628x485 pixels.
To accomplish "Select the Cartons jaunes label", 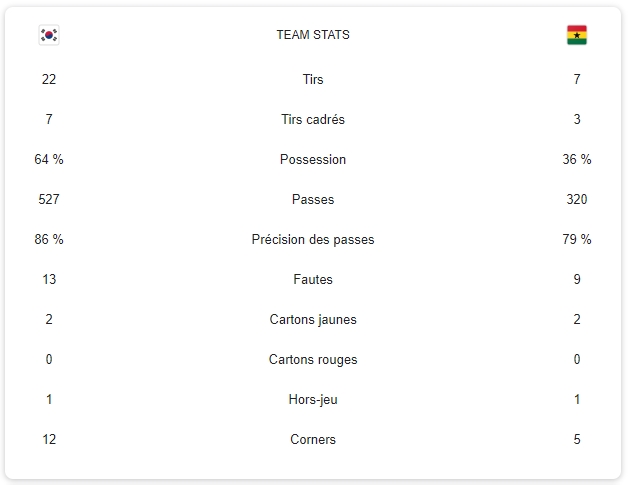I will click(x=313, y=320).
